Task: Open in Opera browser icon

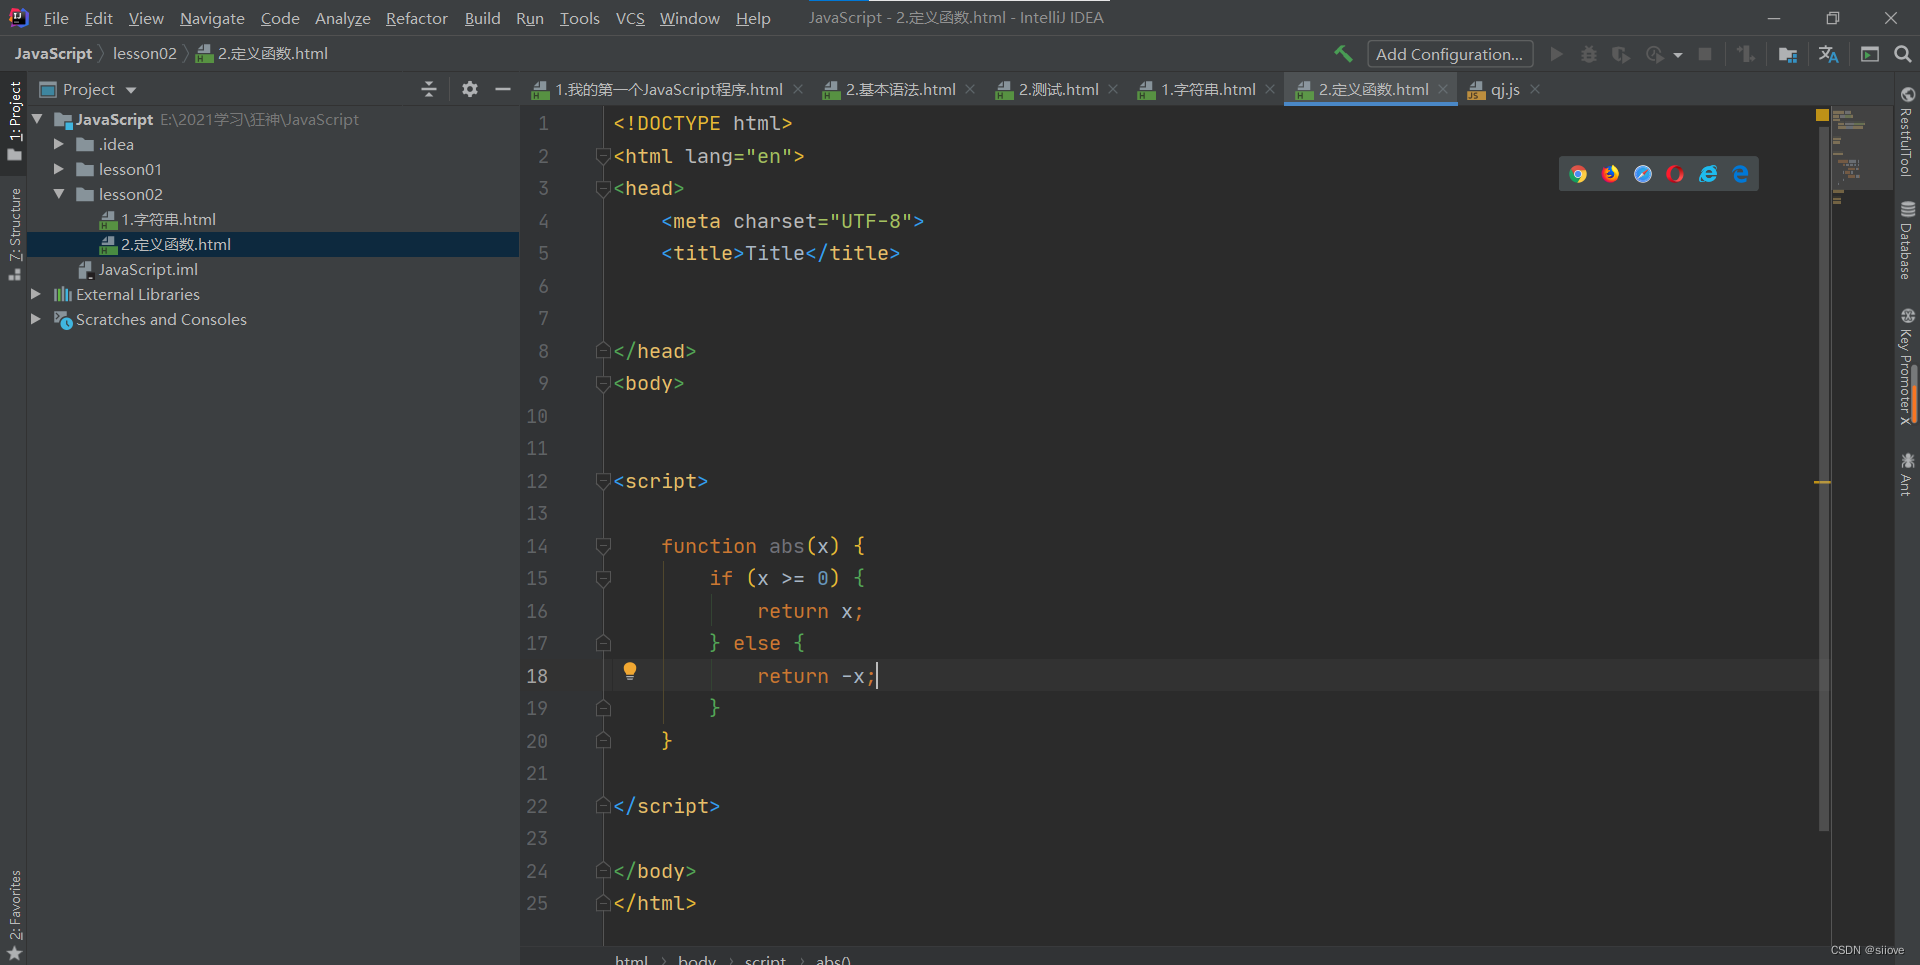Action: pos(1675,174)
